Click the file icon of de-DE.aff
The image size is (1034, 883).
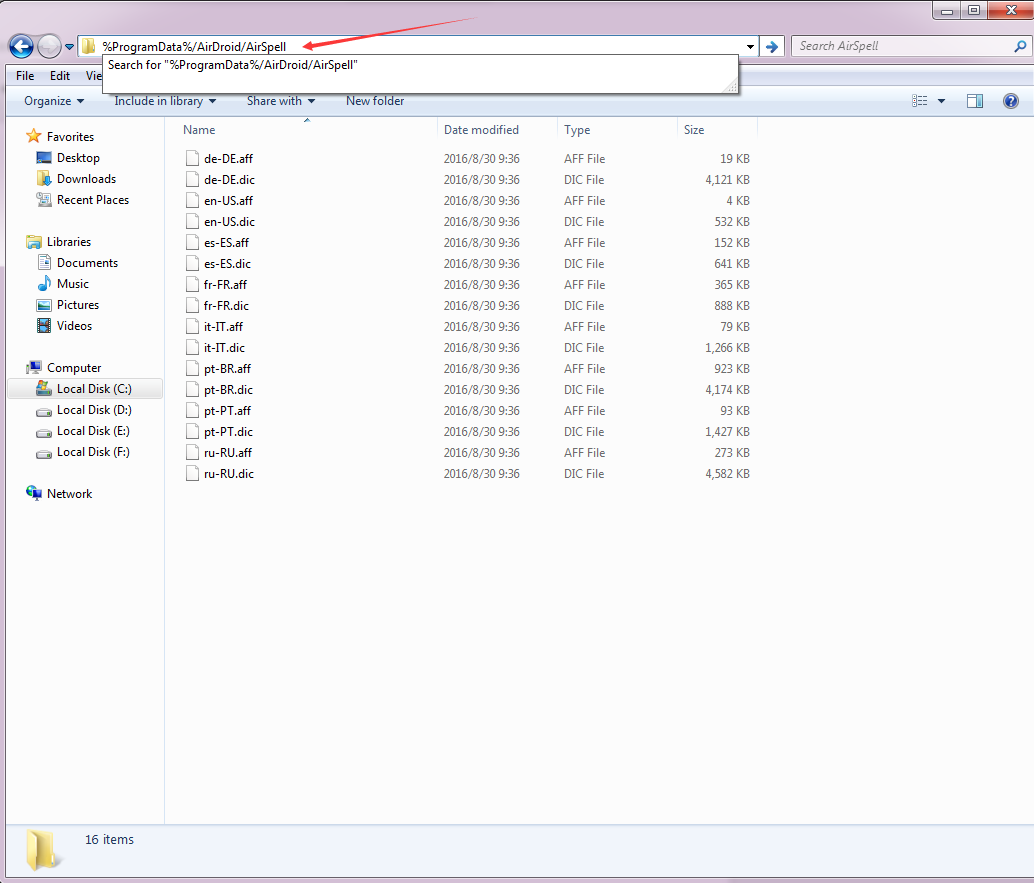coord(192,158)
